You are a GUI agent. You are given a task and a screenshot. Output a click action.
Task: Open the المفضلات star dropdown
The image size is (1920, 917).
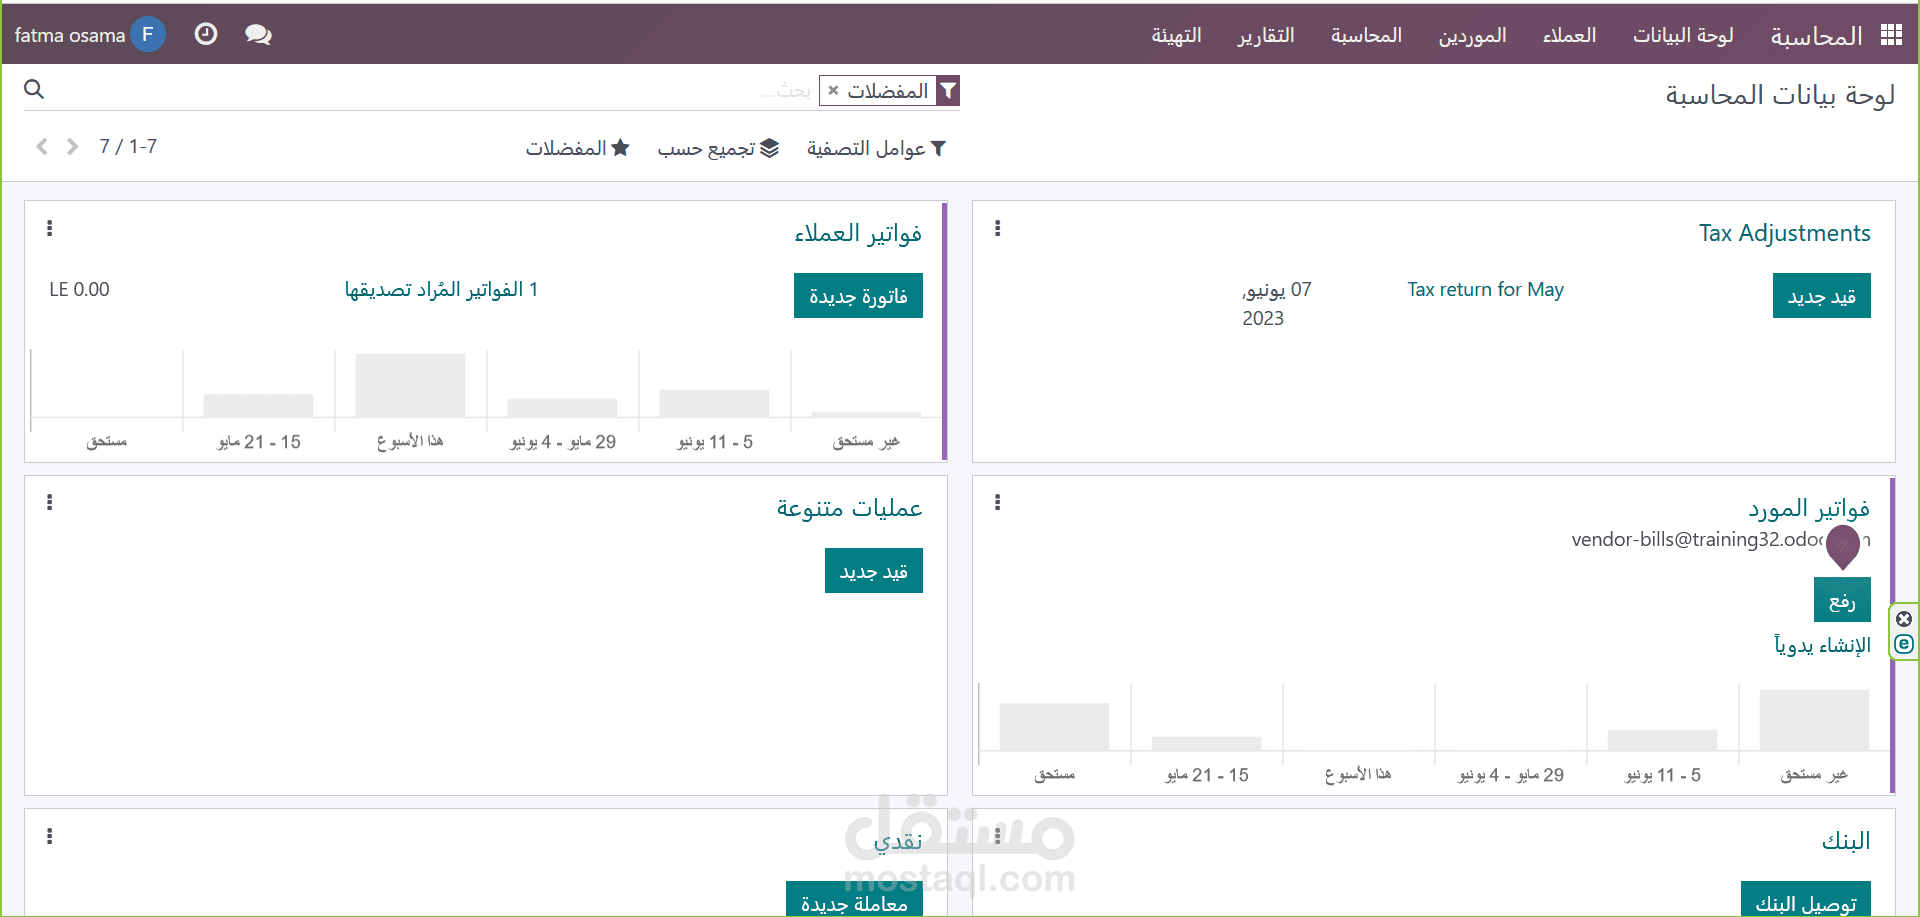click(578, 147)
